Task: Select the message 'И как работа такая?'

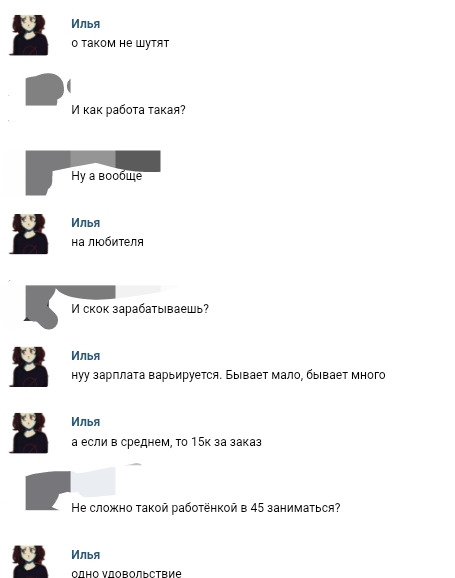Action: click(x=128, y=110)
